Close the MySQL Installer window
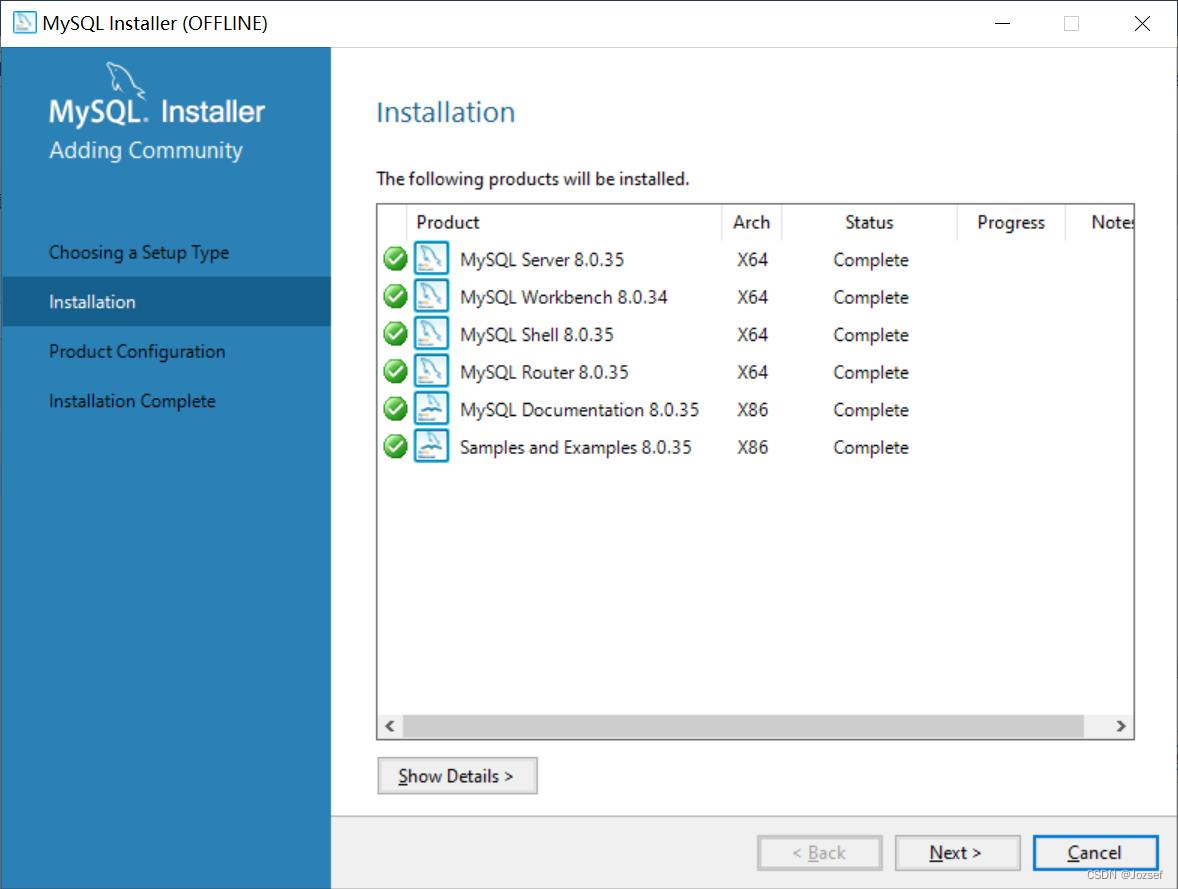The height and width of the screenshot is (889, 1178). [1142, 23]
